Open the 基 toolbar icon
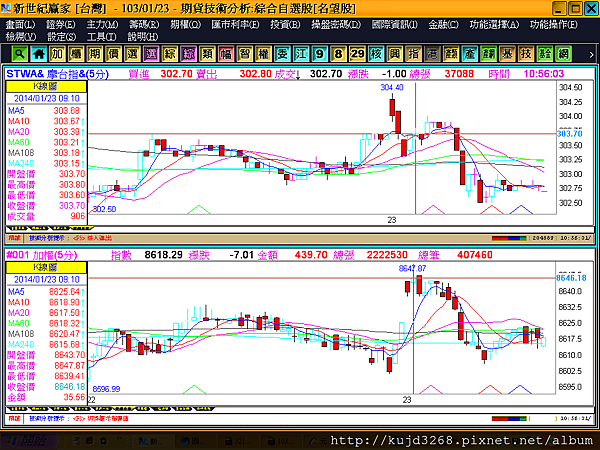This screenshot has height=450, width=600. coord(507,54)
